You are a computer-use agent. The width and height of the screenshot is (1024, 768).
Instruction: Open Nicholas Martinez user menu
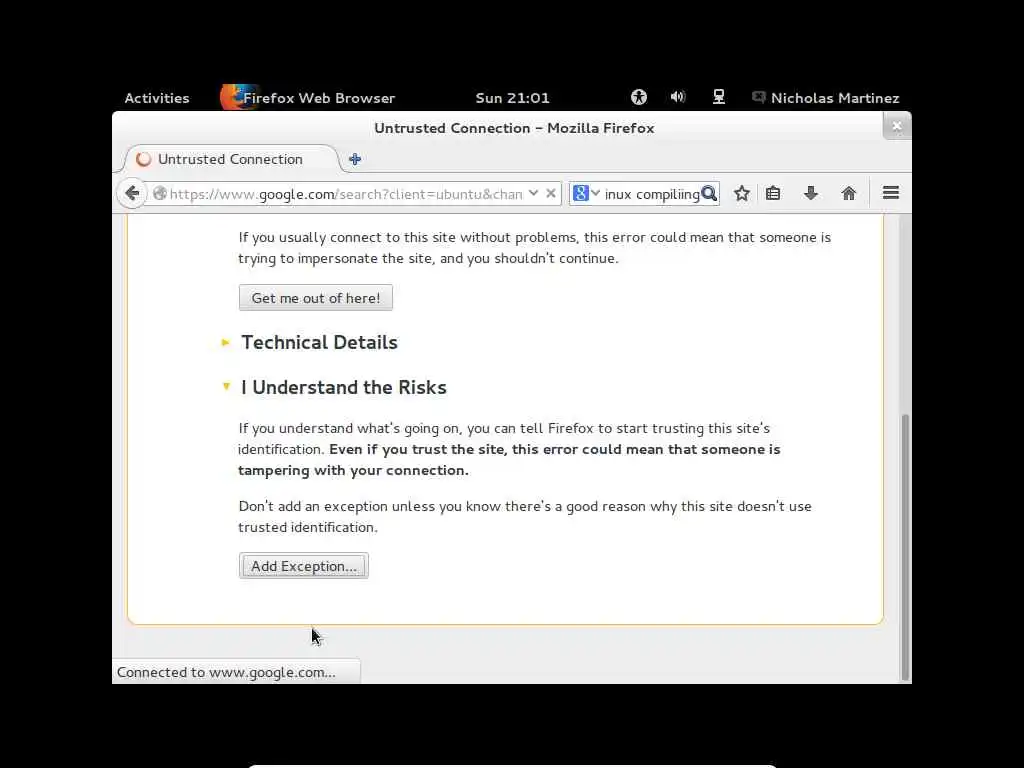826,98
